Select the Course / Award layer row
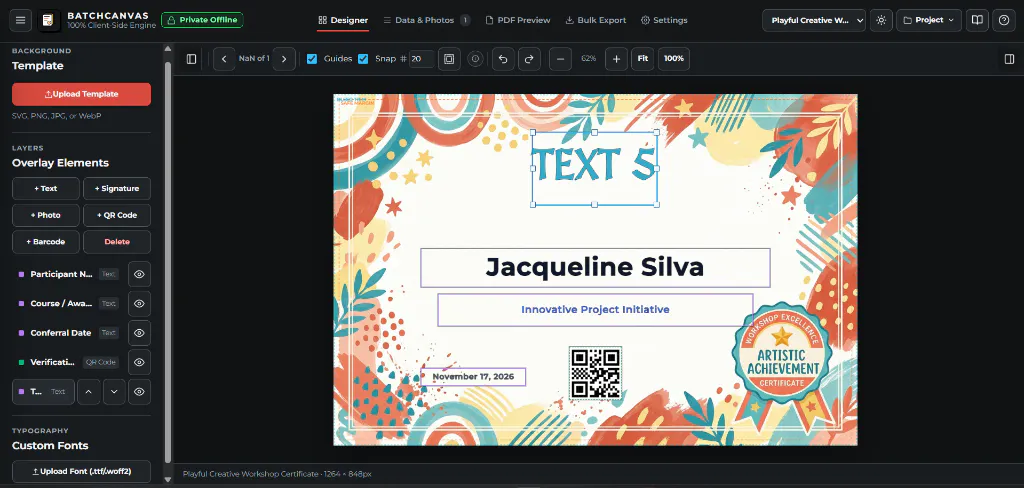Image resolution: width=1024 pixels, height=488 pixels. (68, 304)
